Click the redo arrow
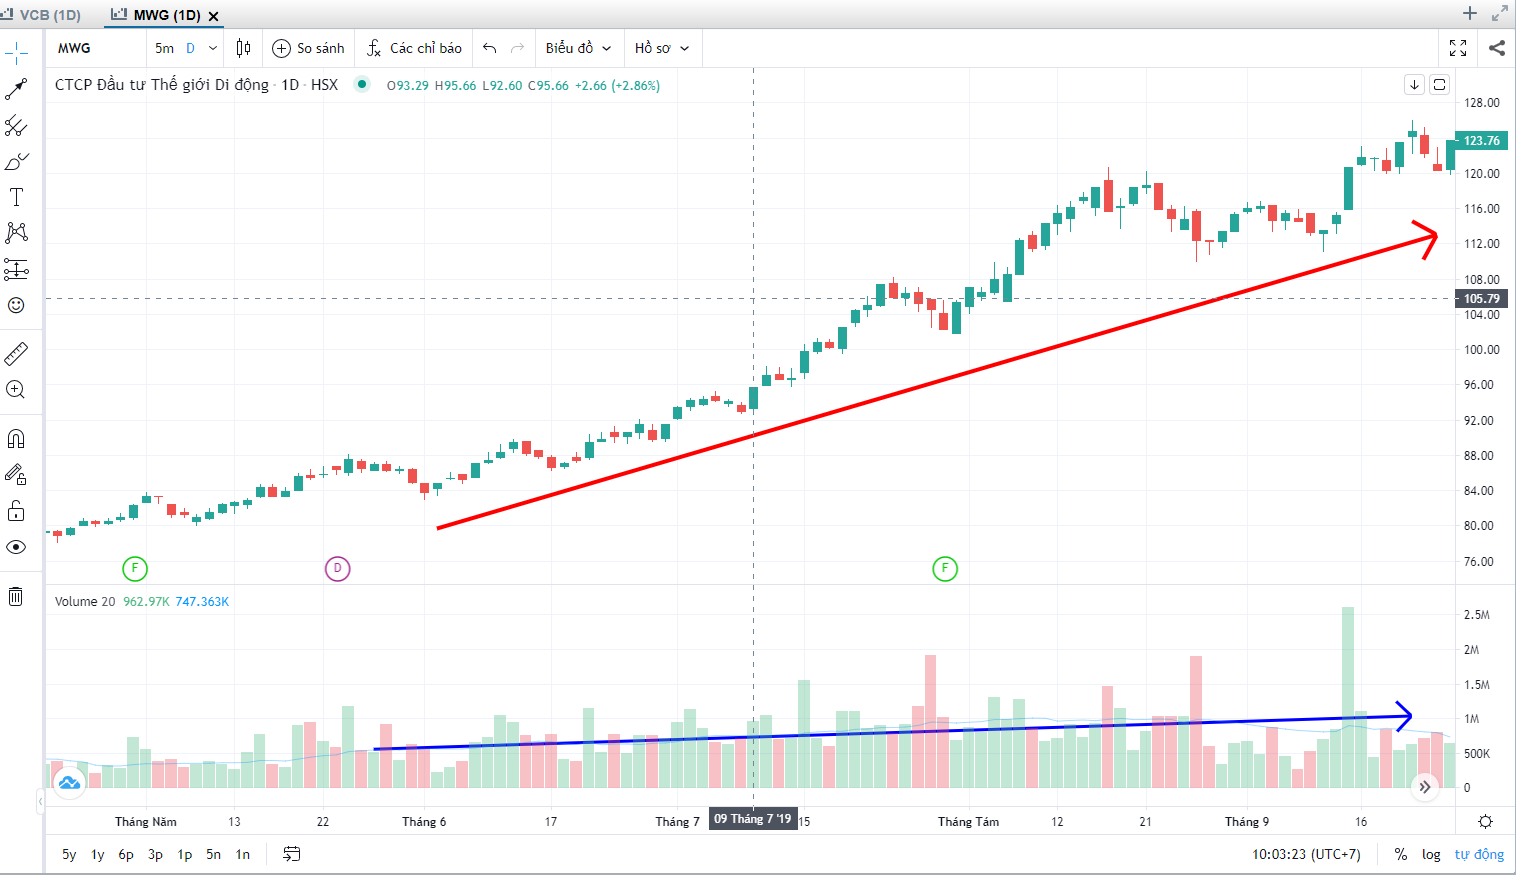 (517, 48)
